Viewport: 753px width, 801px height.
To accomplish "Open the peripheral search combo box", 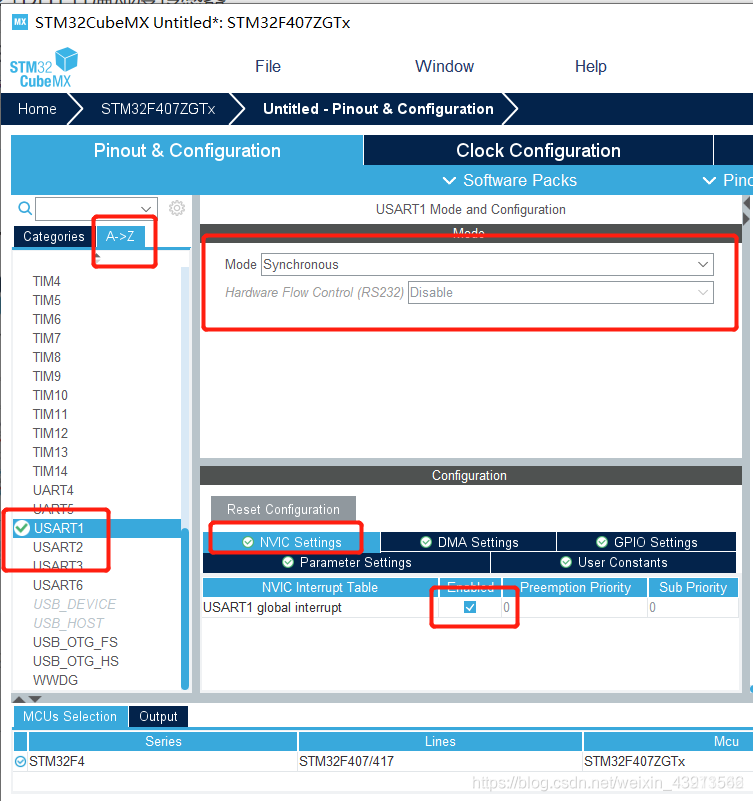I will click(96, 208).
